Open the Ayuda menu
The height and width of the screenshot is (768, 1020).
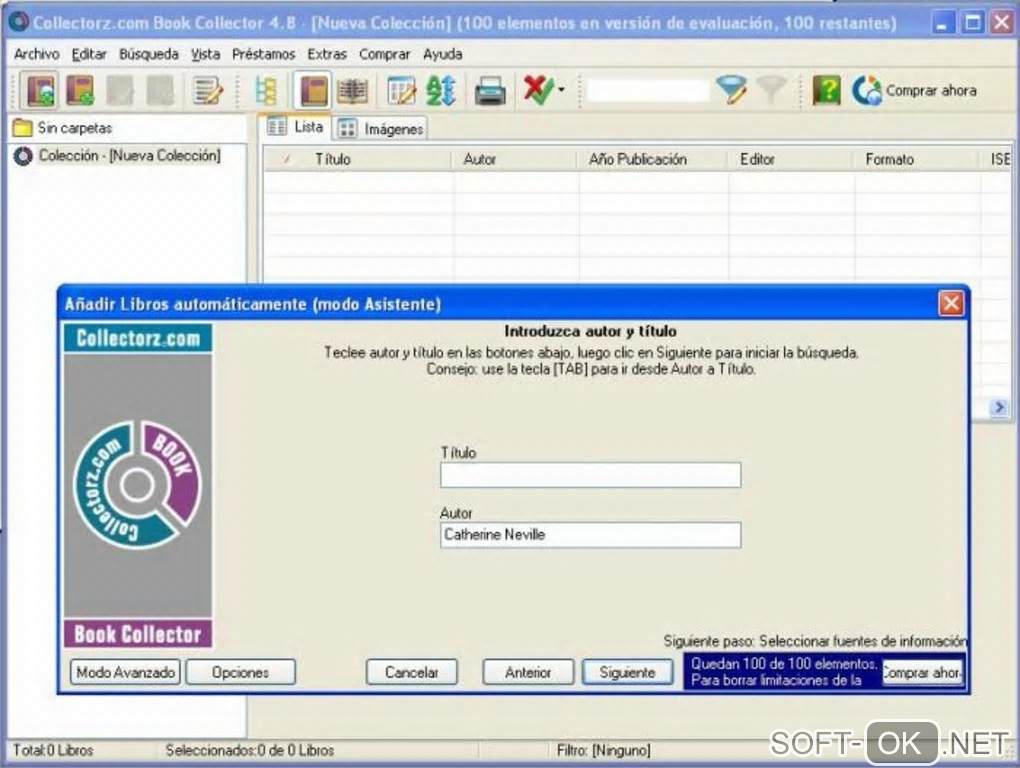(x=442, y=54)
